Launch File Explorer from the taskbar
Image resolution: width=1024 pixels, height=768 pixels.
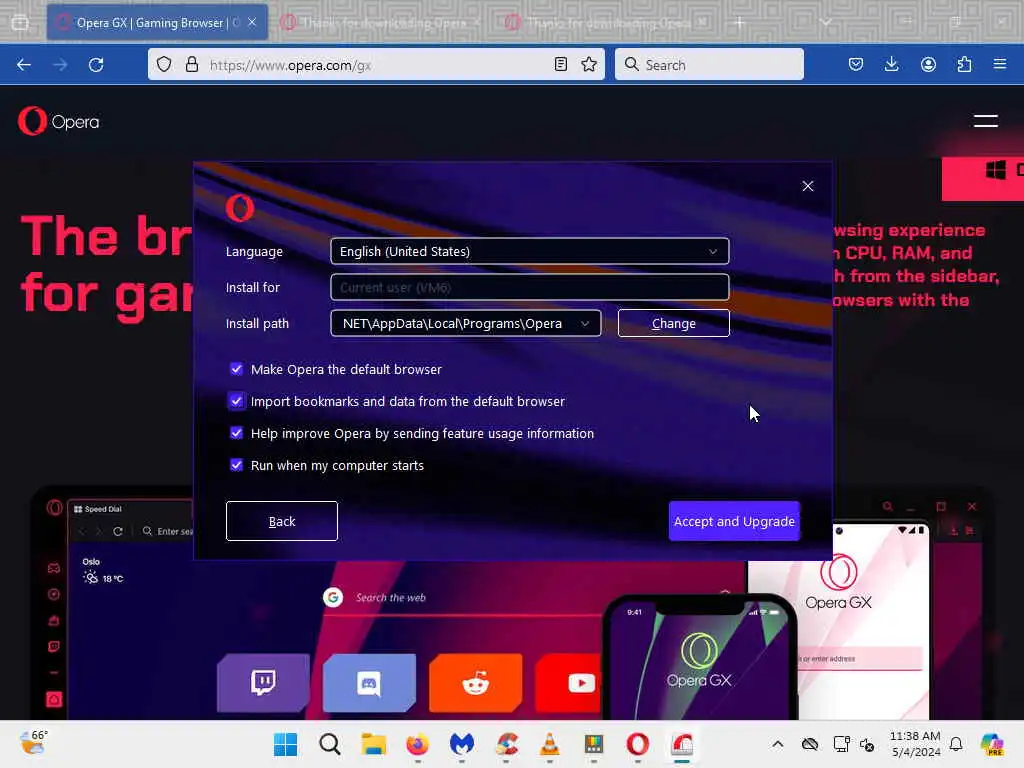pos(374,744)
